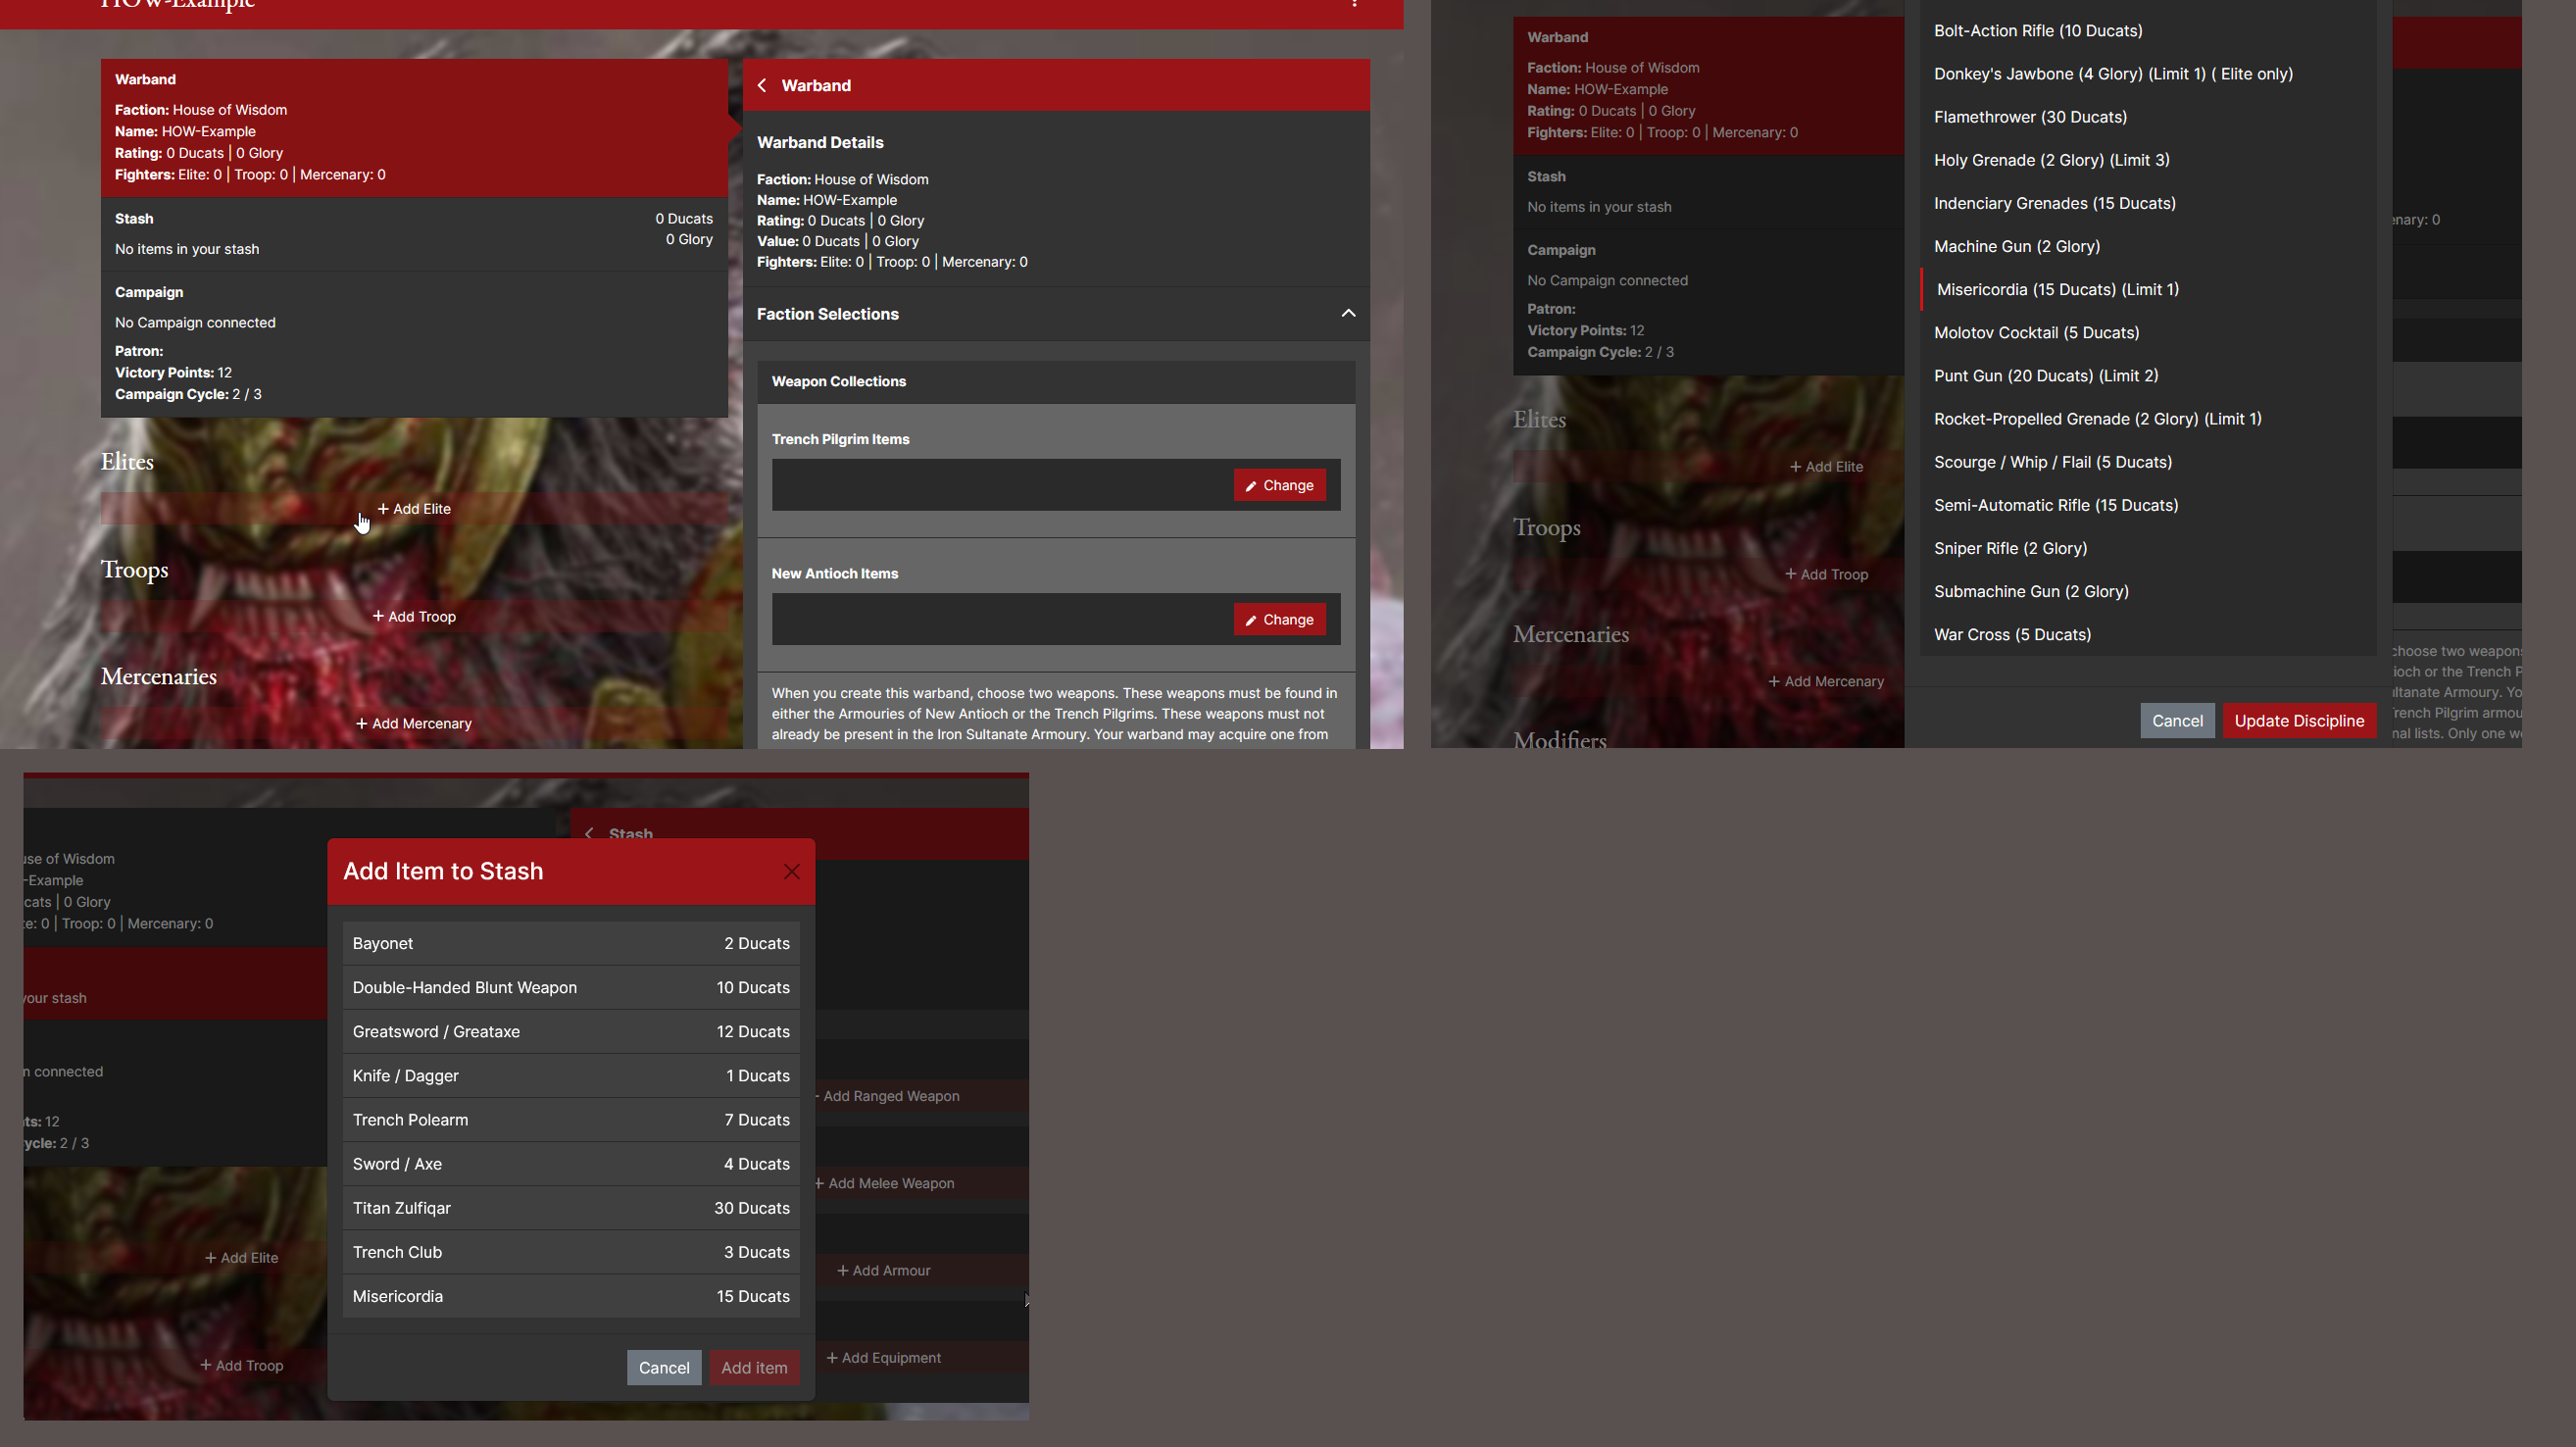Click Add Troop in top-right dimmed view

pyautogui.click(x=1826, y=574)
